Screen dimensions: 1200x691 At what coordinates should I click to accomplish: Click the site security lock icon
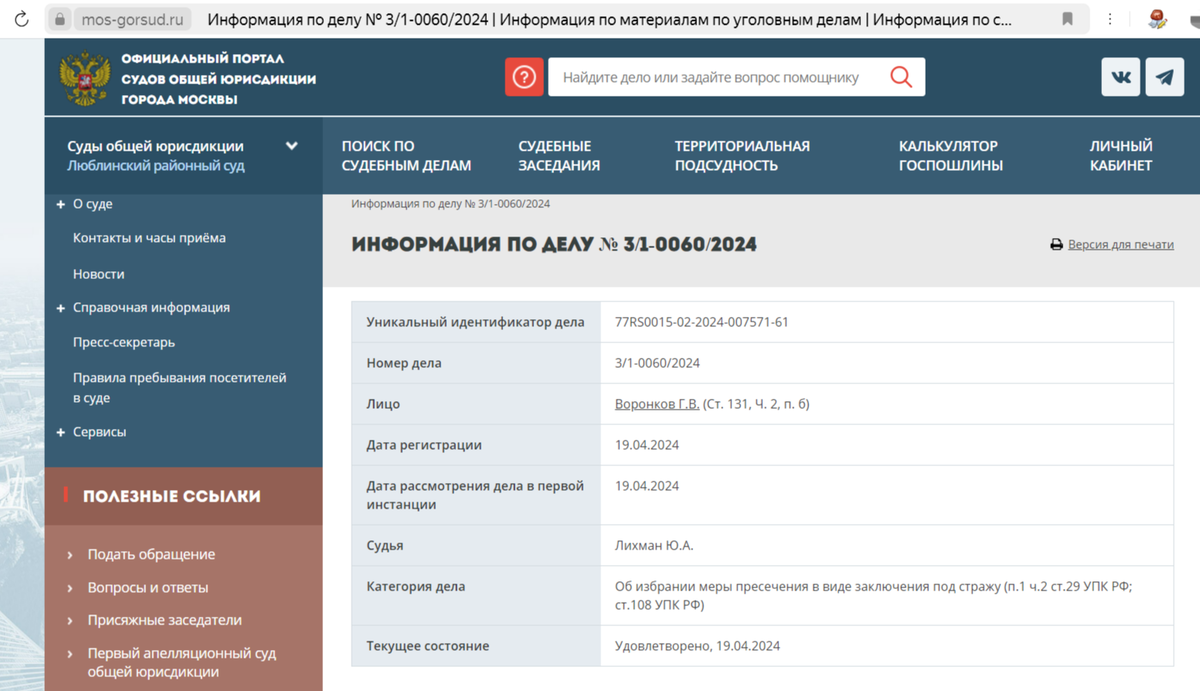tap(62, 18)
